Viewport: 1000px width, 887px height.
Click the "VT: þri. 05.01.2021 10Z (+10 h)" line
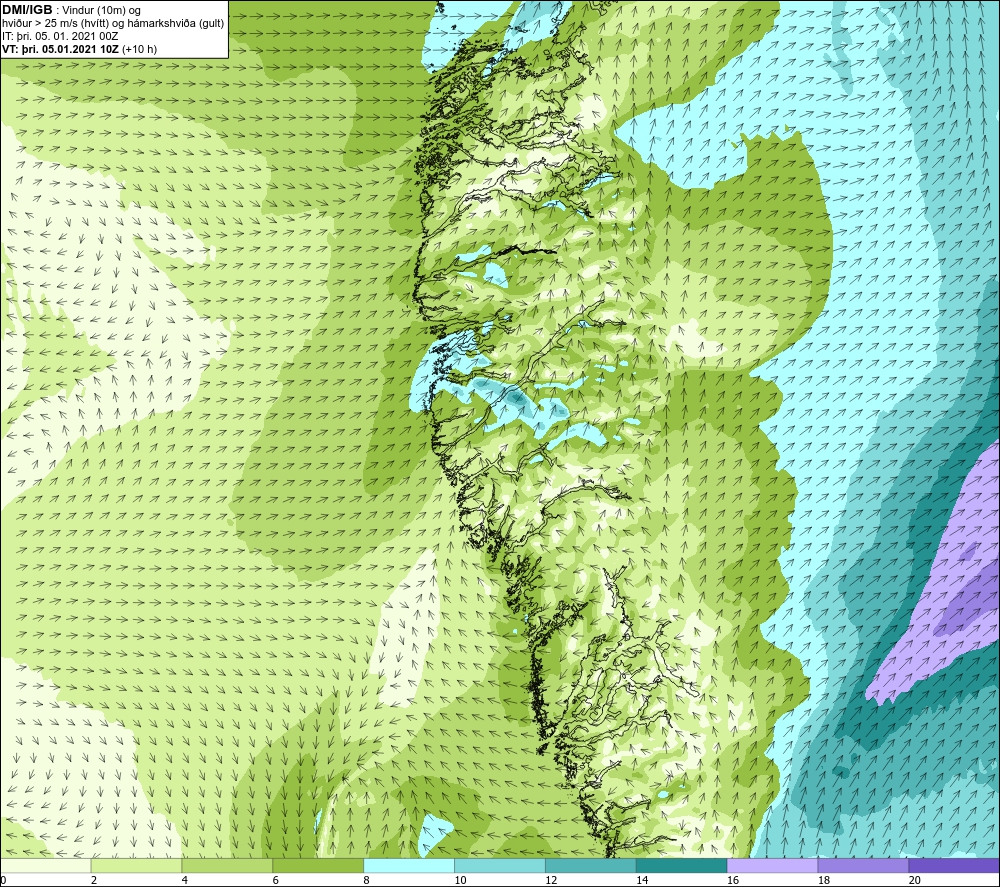79,49
